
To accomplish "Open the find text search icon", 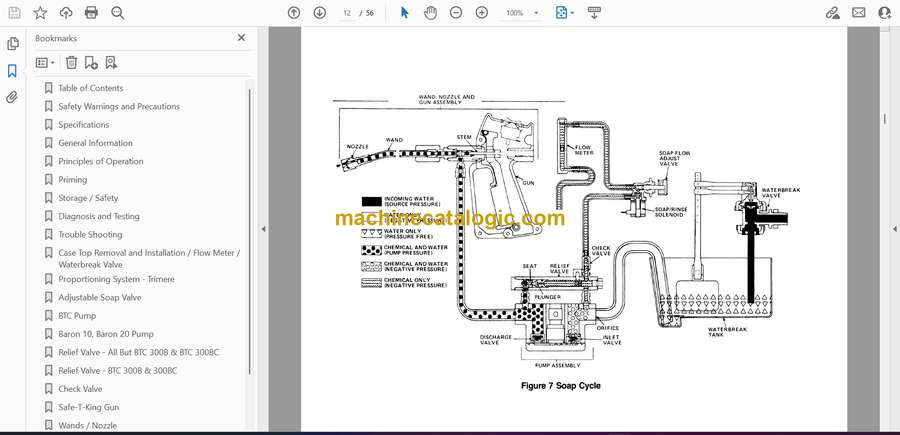I will pos(118,13).
